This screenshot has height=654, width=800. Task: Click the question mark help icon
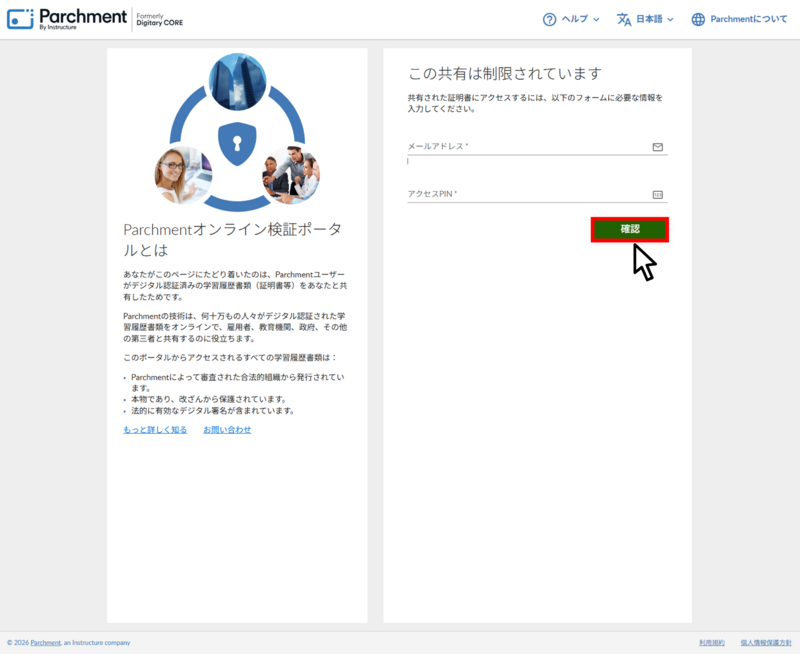[x=549, y=19]
